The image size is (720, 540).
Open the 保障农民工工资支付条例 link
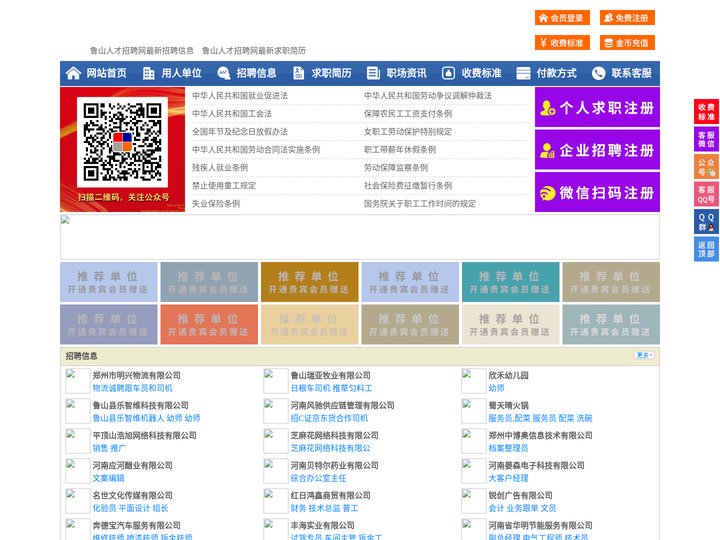(x=408, y=113)
